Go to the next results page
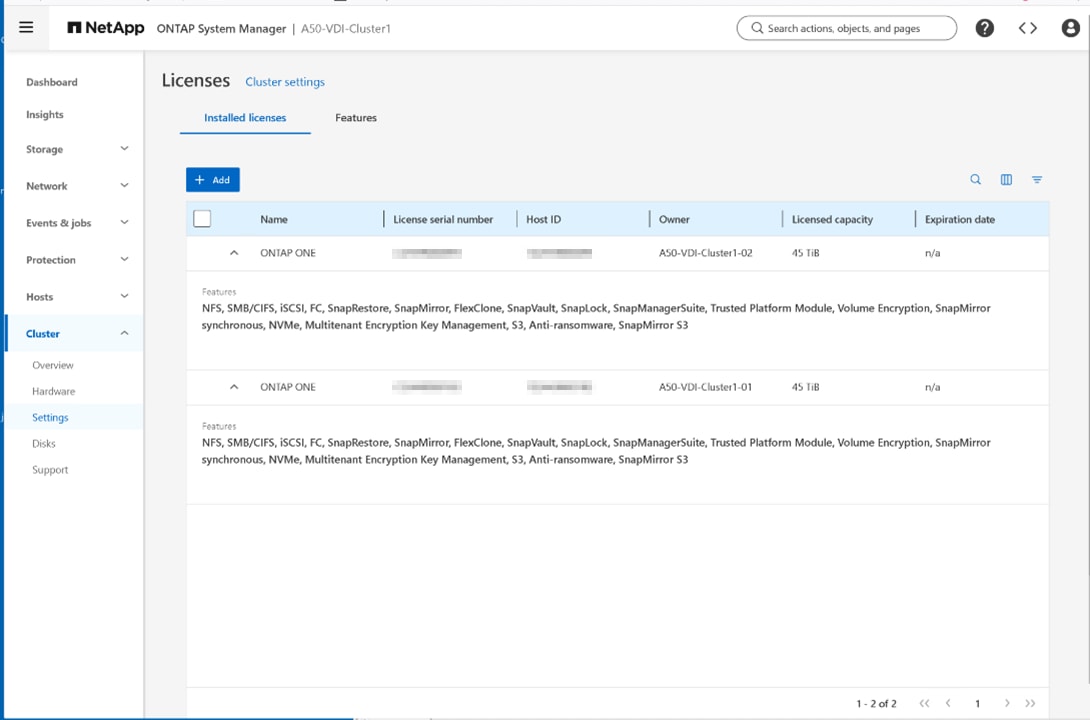The width and height of the screenshot is (1090, 720). tap(1007, 703)
